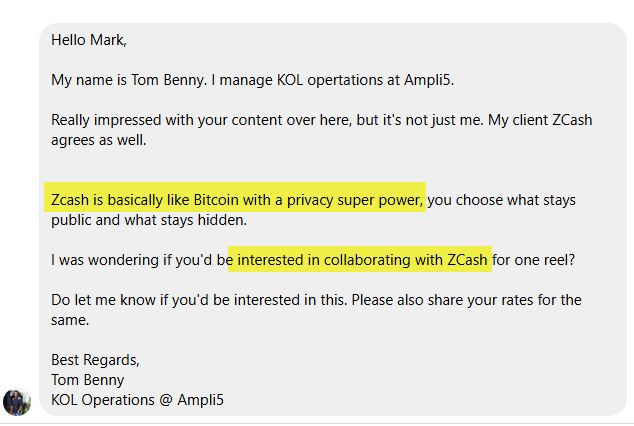
Task: Click the "Tom Benny" signature name
Action: click(88, 380)
